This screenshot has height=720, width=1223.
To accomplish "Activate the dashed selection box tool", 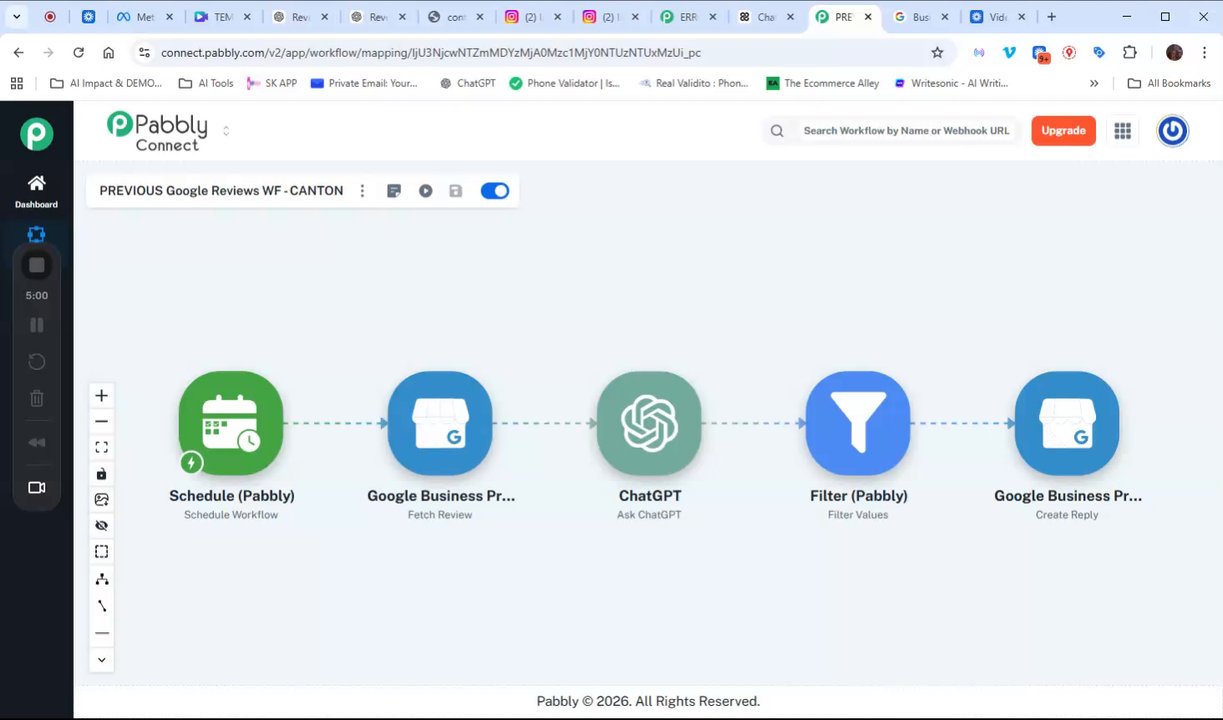I will coord(101,551).
